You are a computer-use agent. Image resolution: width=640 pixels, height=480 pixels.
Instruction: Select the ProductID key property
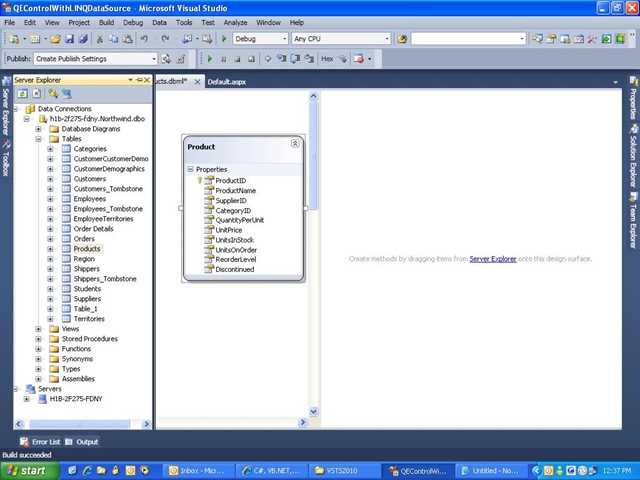tap(231, 180)
